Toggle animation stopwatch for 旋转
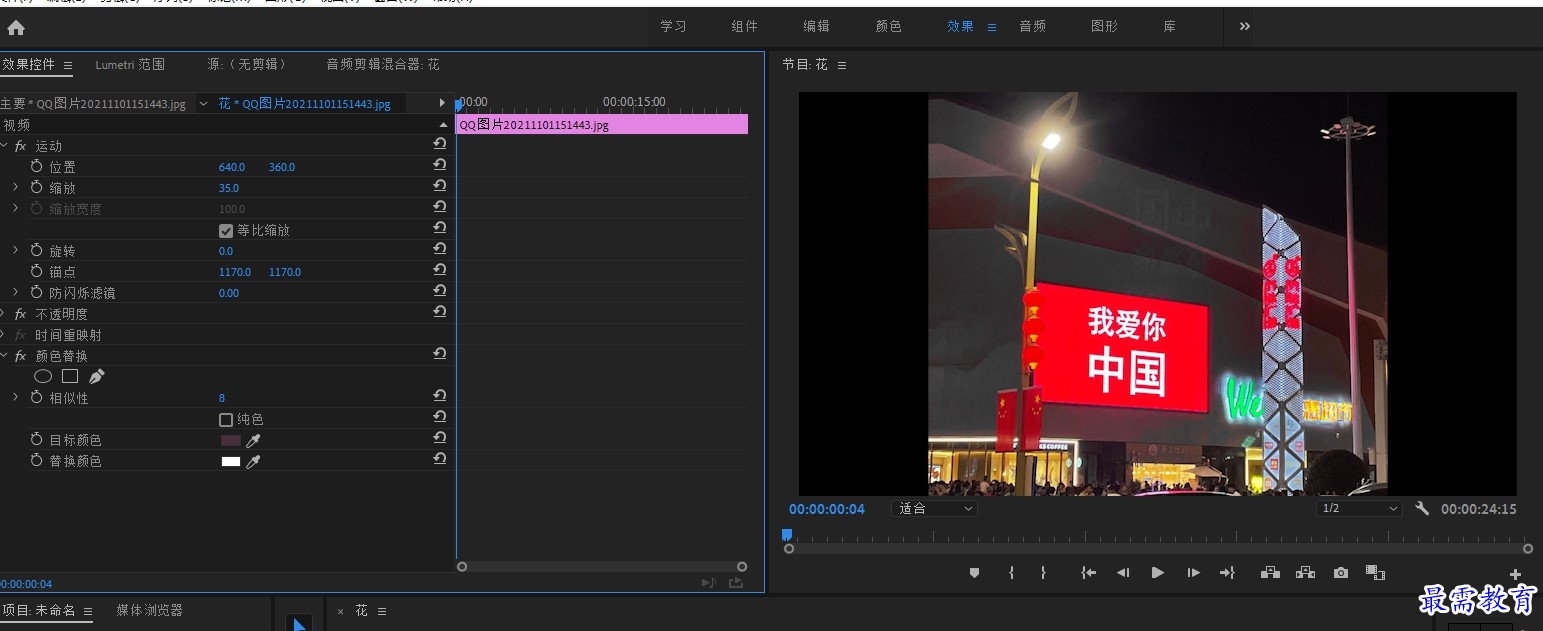This screenshot has height=631, width=1543. pyautogui.click(x=37, y=250)
